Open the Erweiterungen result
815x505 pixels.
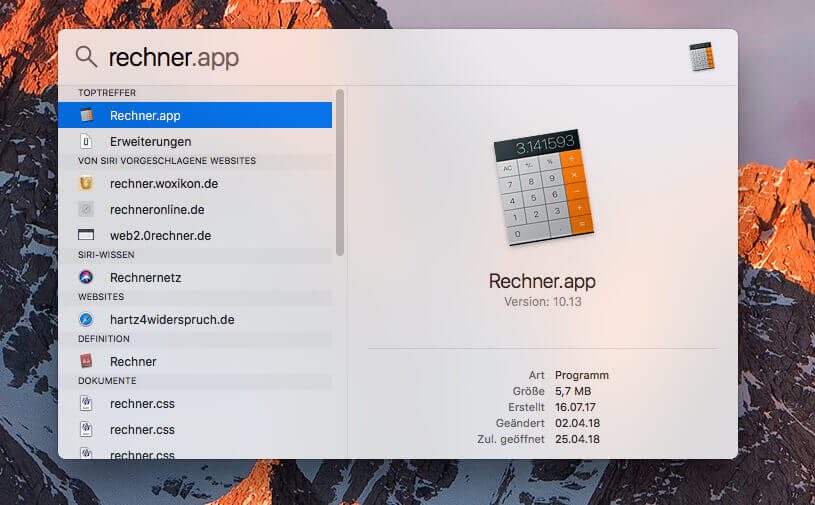click(195, 141)
